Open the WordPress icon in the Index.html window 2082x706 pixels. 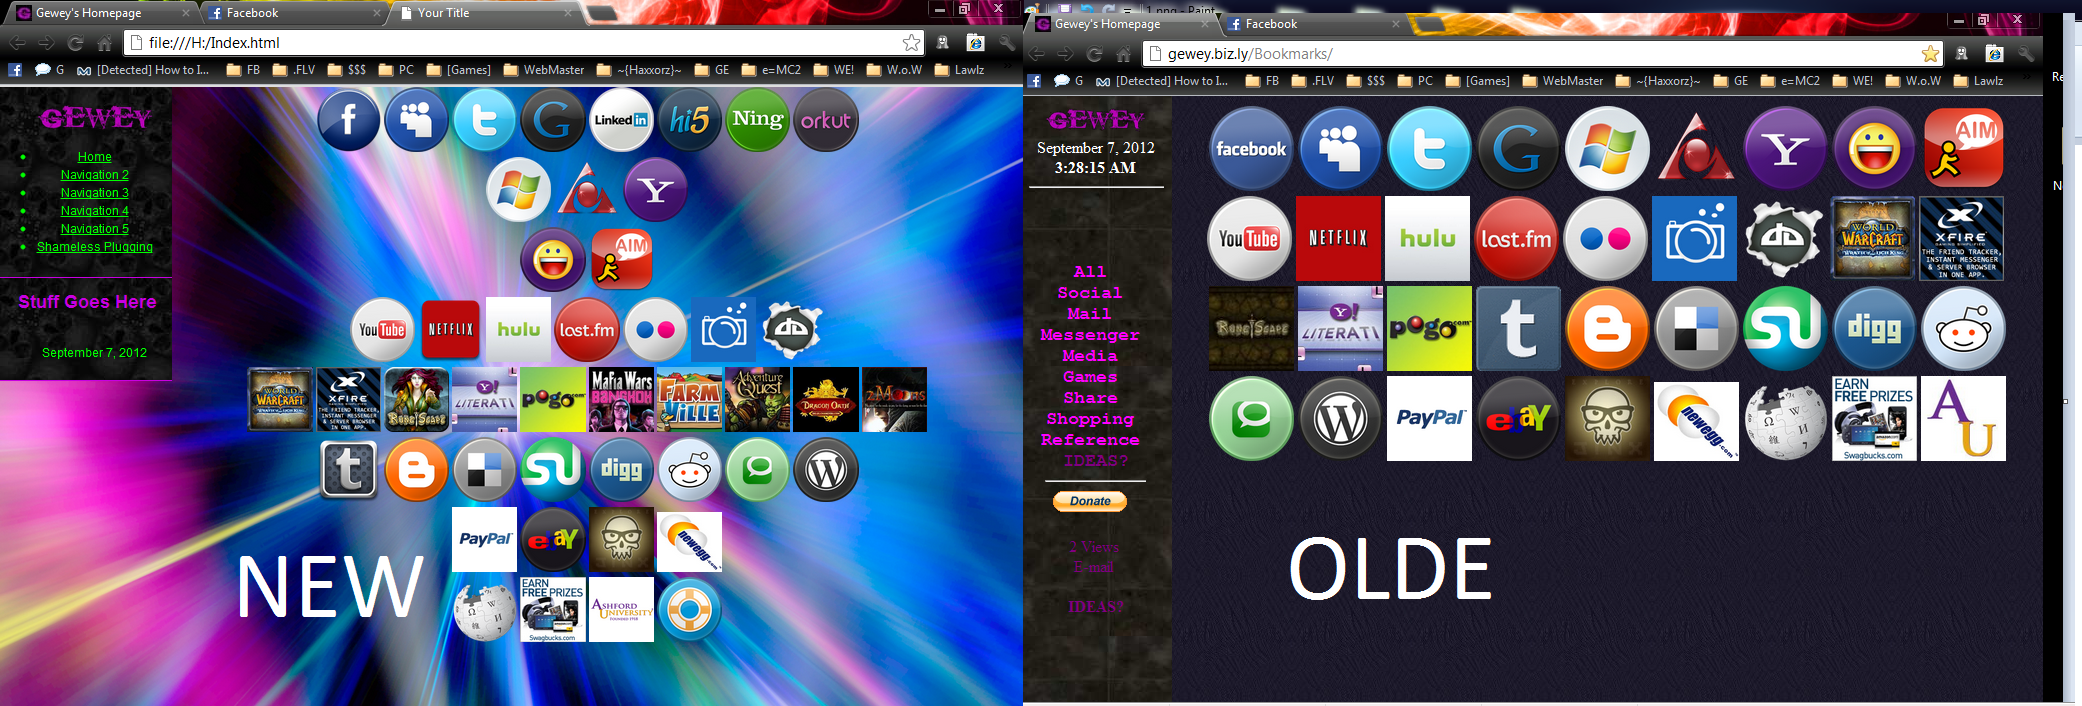(825, 469)
